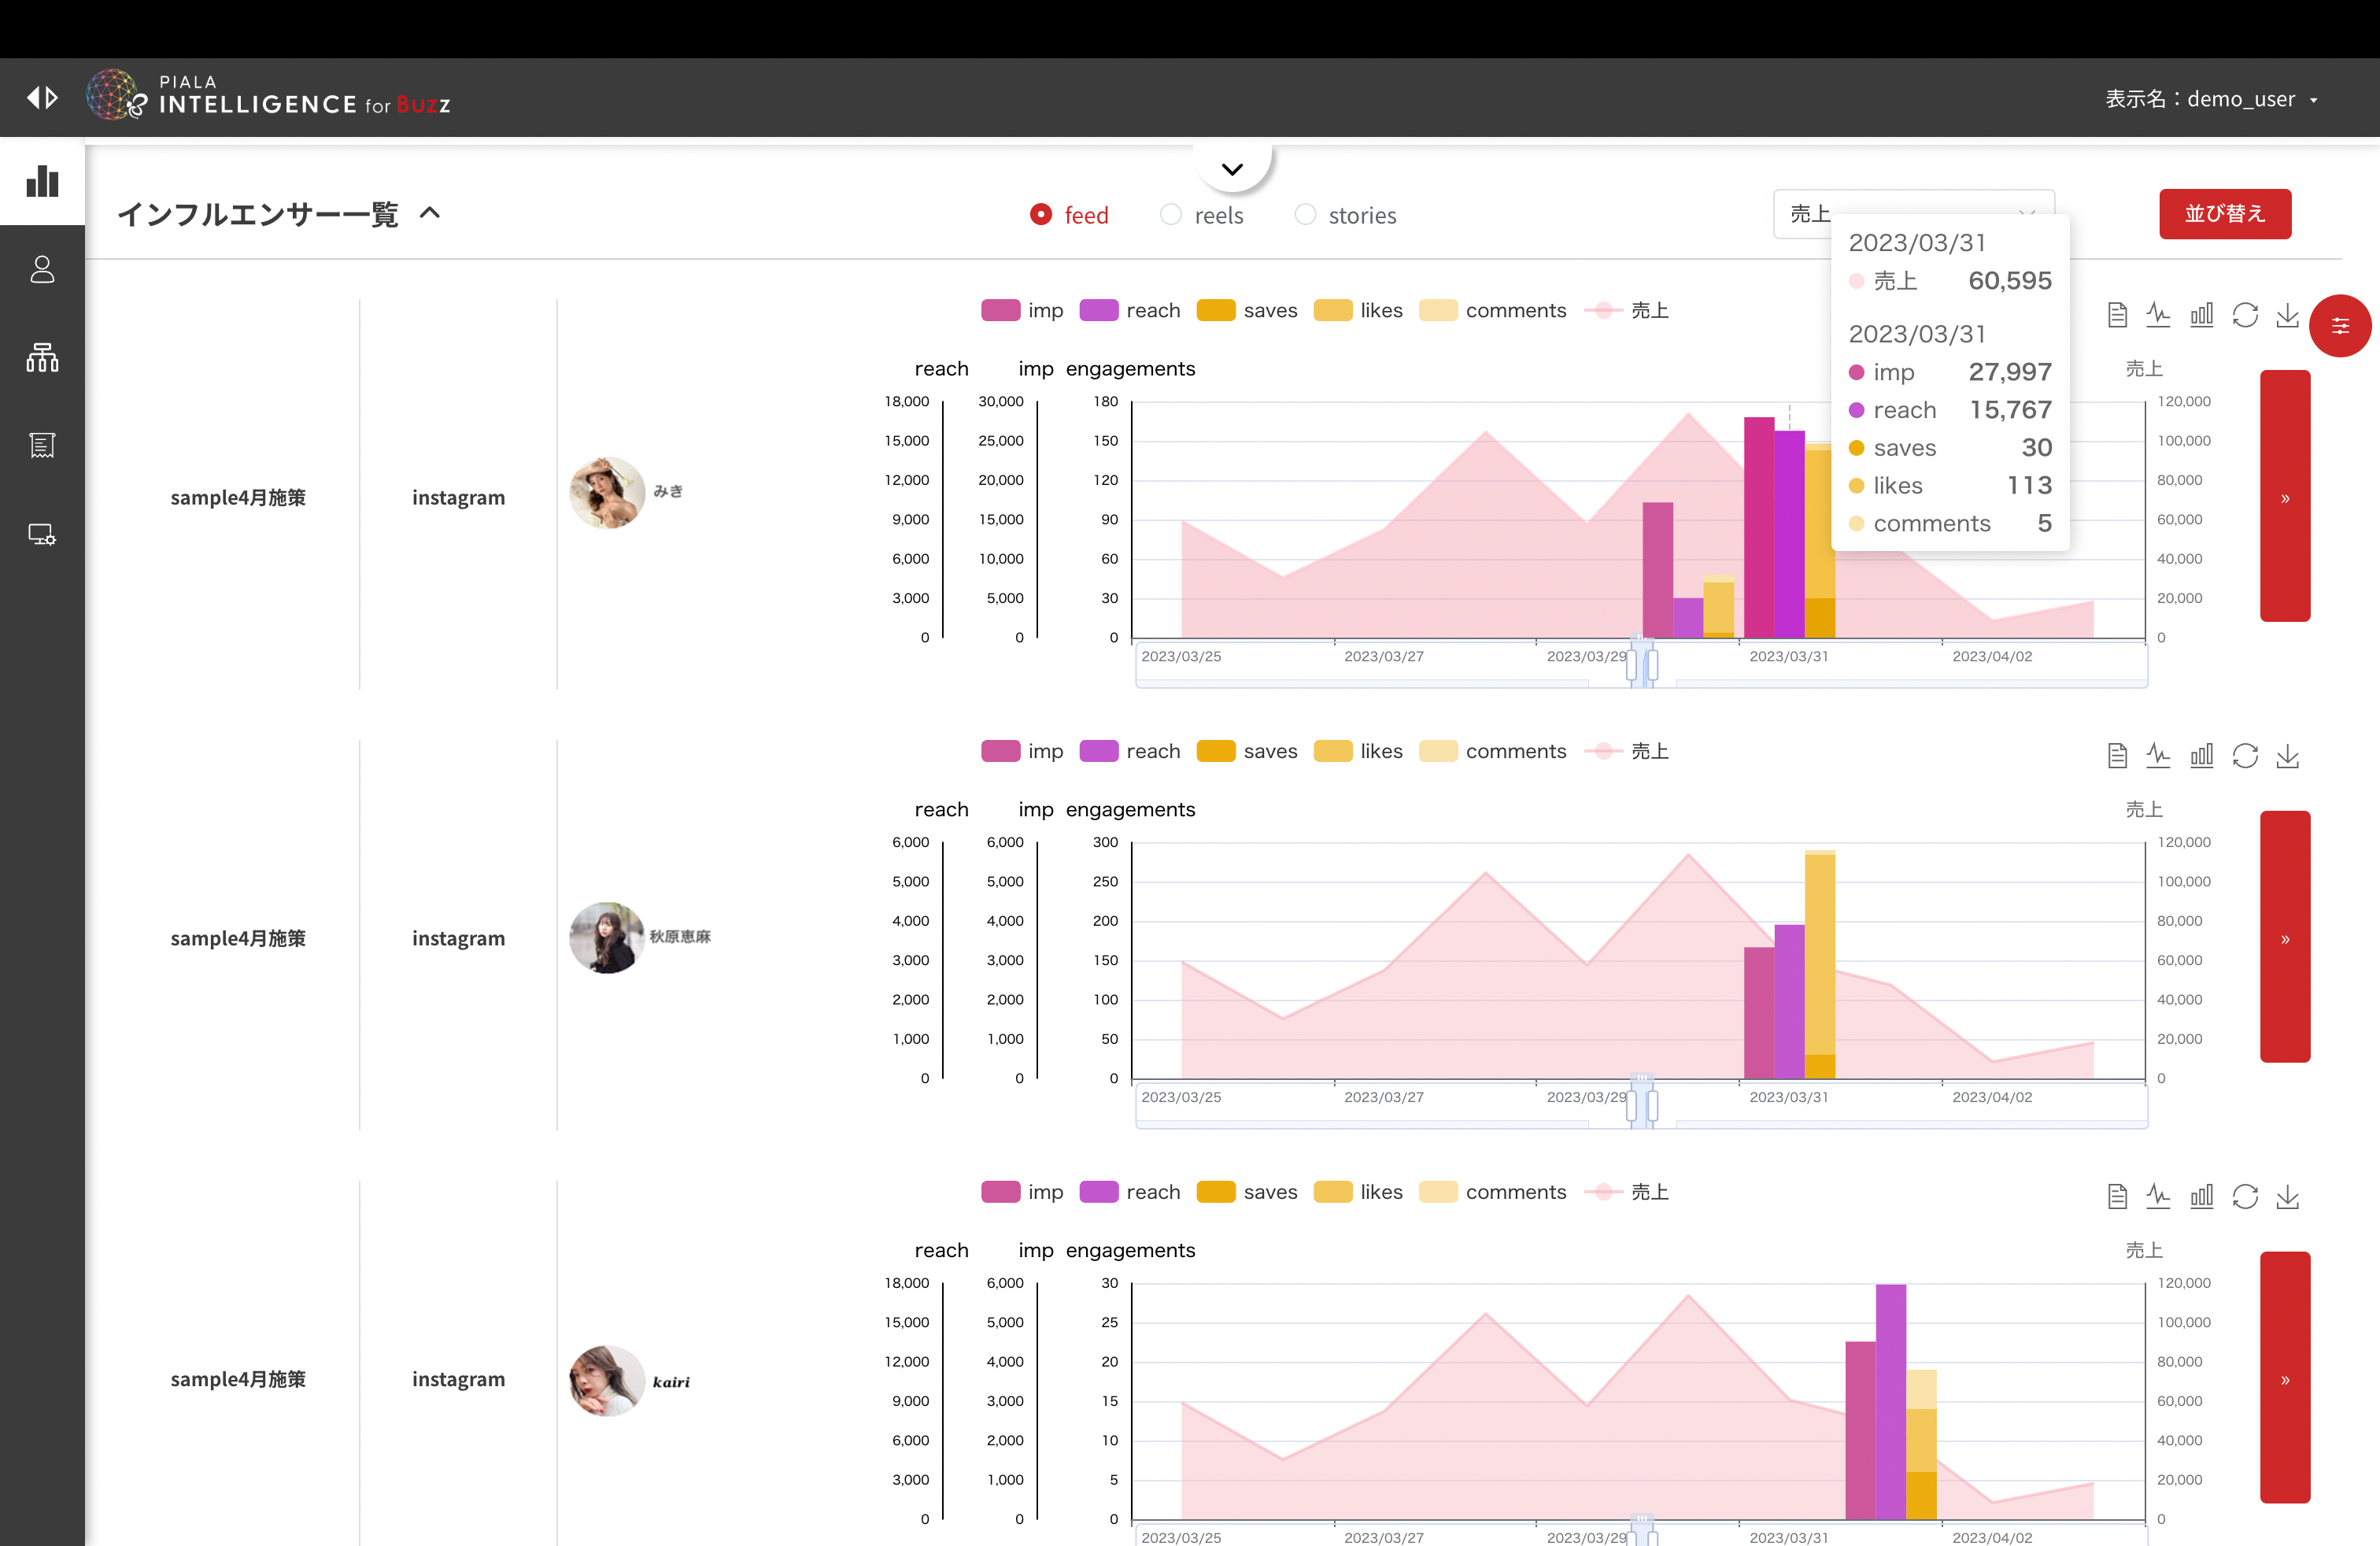This screenshot has width=2380, height=1546.
Task: Expand the top panel with down chevron
Action: pyautogui.click(x=1232, y=169)
